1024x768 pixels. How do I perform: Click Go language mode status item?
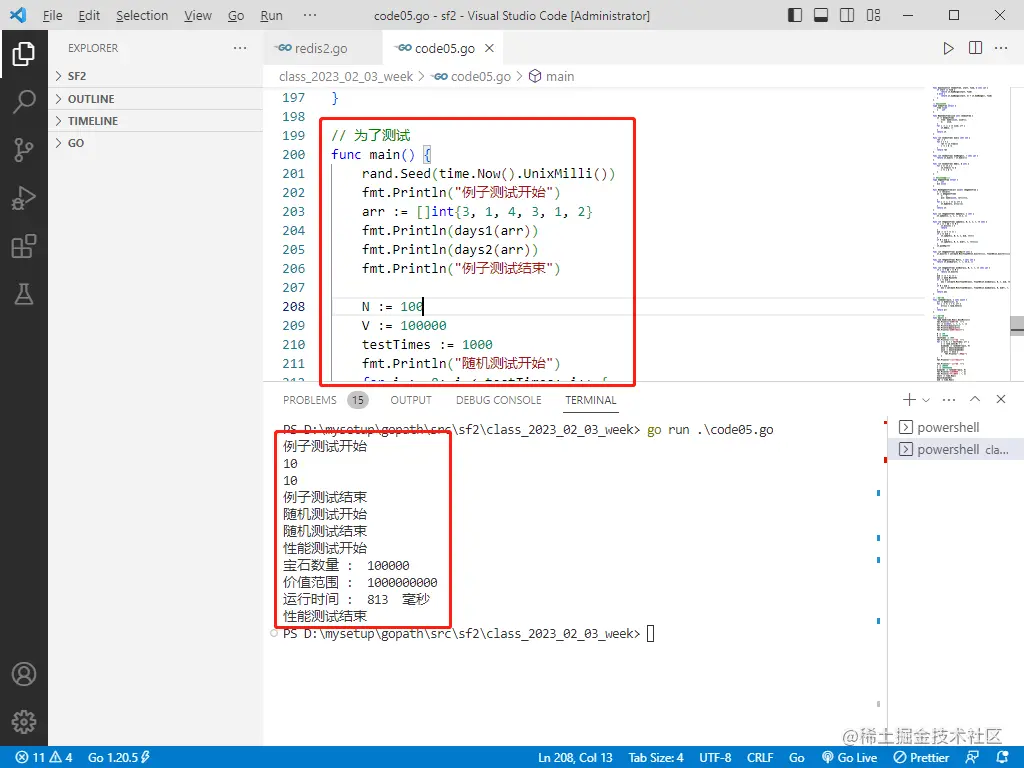[x=796, y=758]
